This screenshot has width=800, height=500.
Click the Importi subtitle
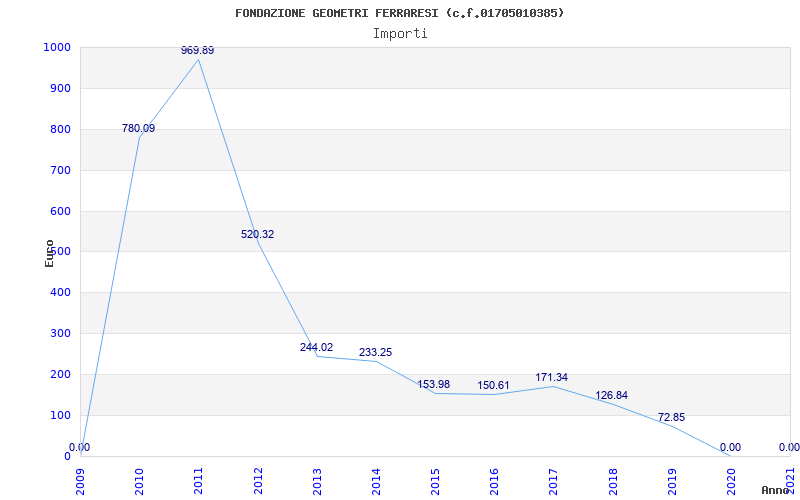pos(400,34)
